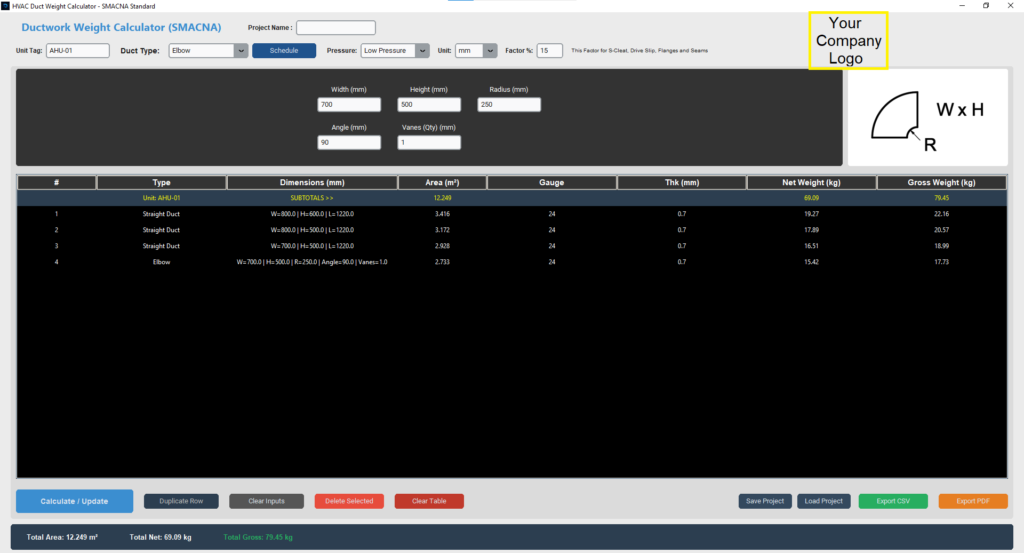Select row 1 dimensions W=800.0 H=600.0
This screenshot has height=553, width=1024.
click(x=312, y=213)
